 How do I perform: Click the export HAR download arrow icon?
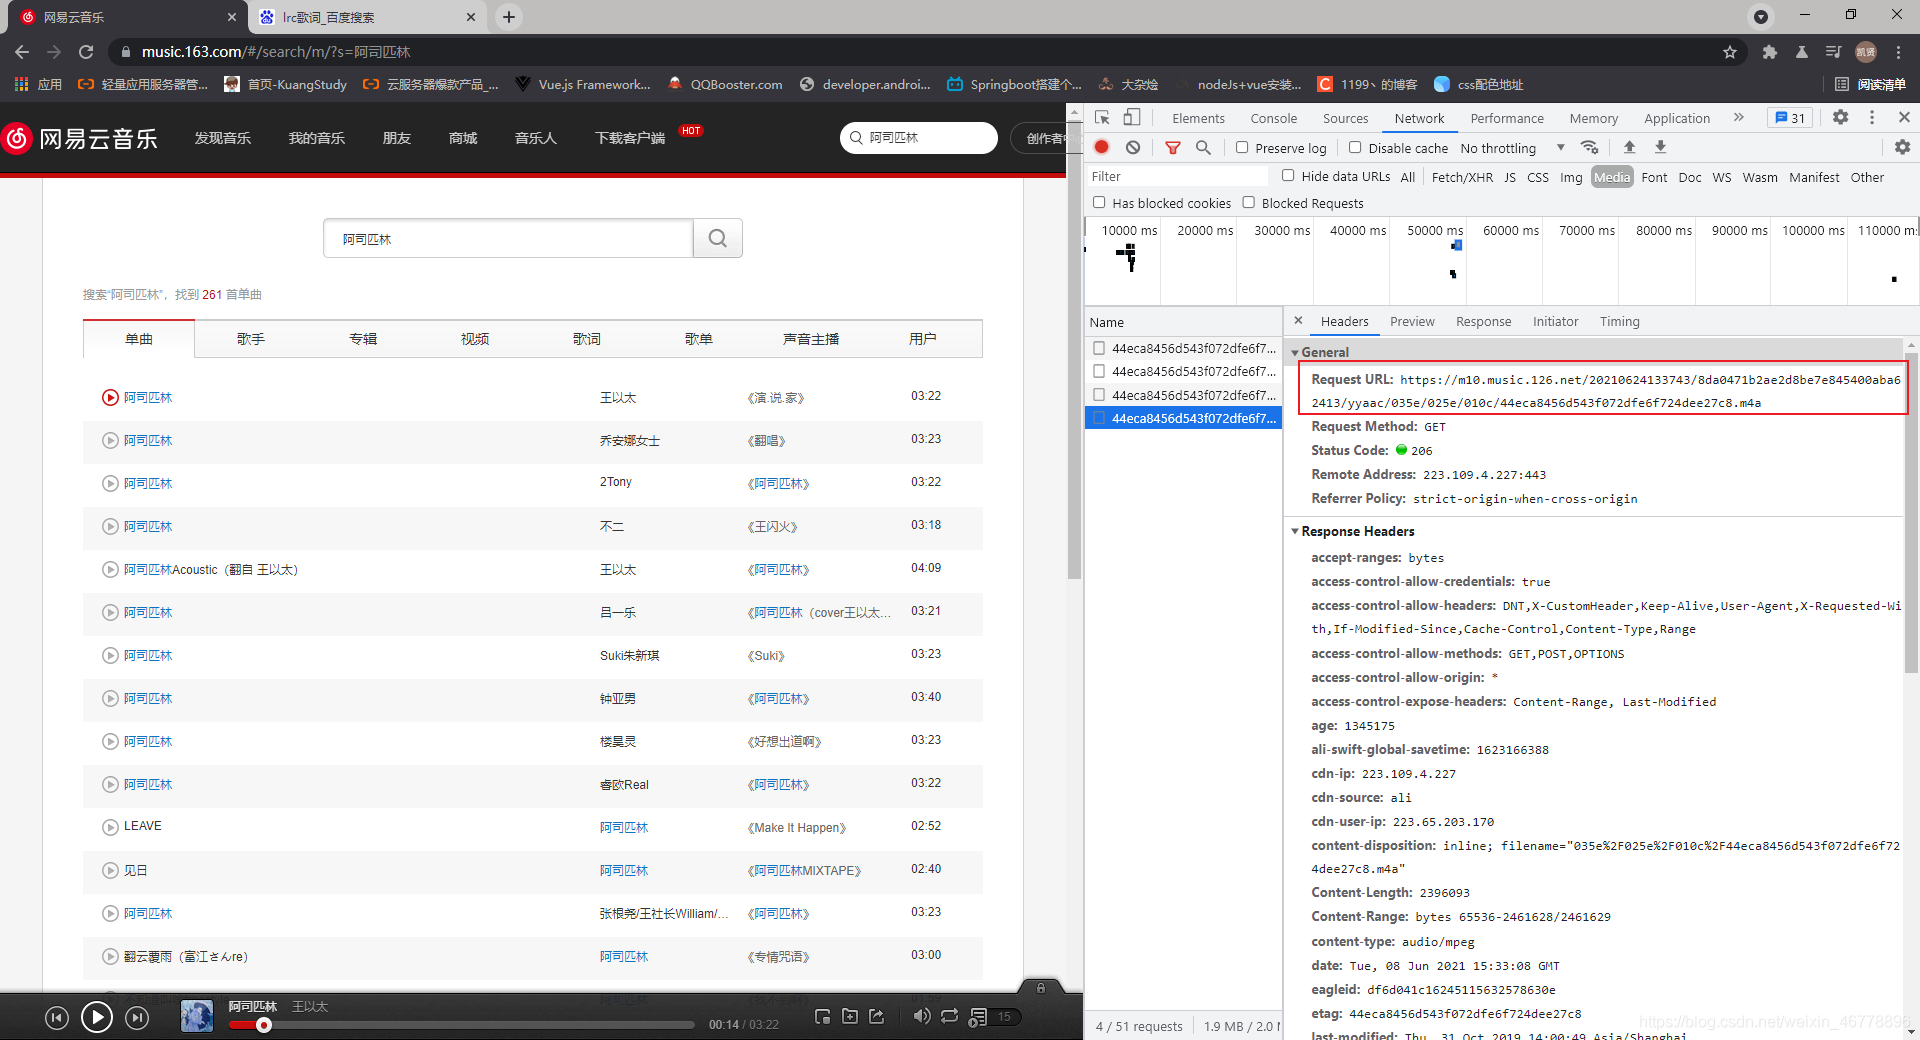(1661, 147)
